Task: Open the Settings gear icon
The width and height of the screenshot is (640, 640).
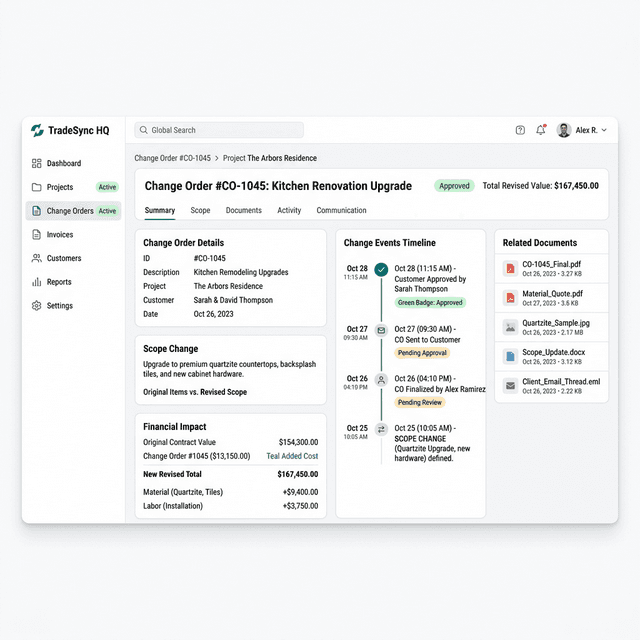Action: (37, 306)
